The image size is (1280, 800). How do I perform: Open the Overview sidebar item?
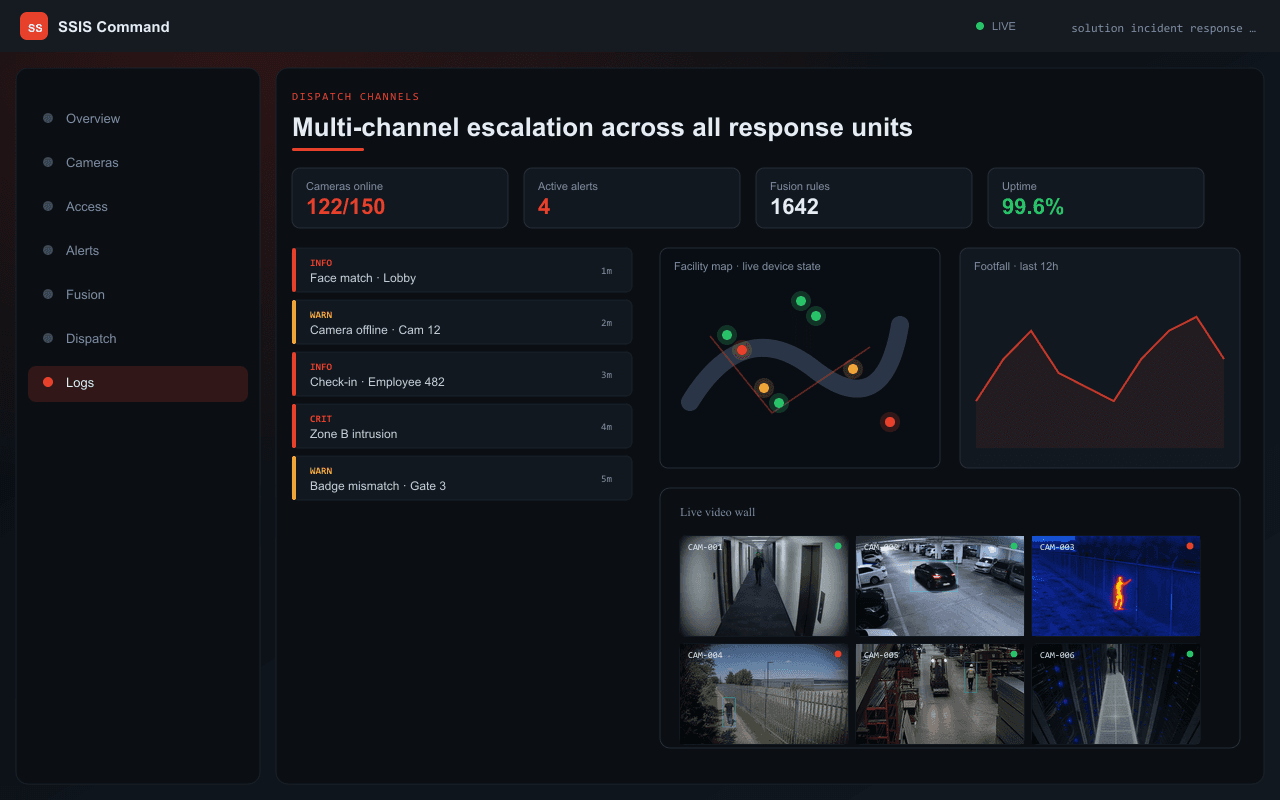(138, 118)
